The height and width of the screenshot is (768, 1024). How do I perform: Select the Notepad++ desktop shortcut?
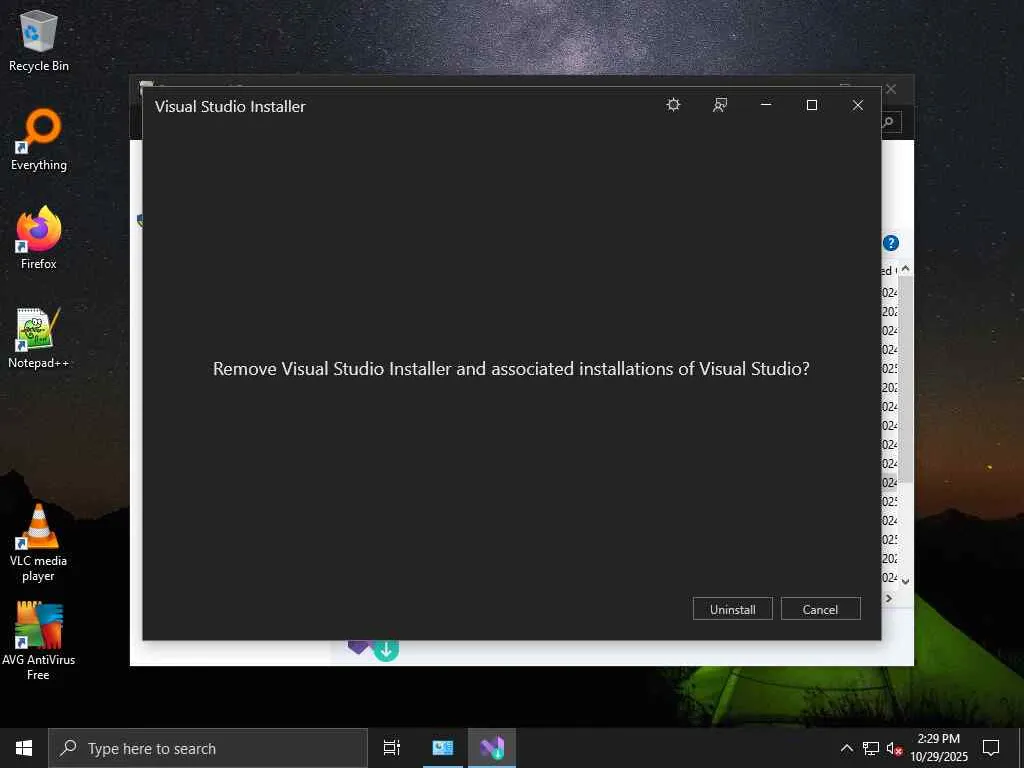point(39,338)
